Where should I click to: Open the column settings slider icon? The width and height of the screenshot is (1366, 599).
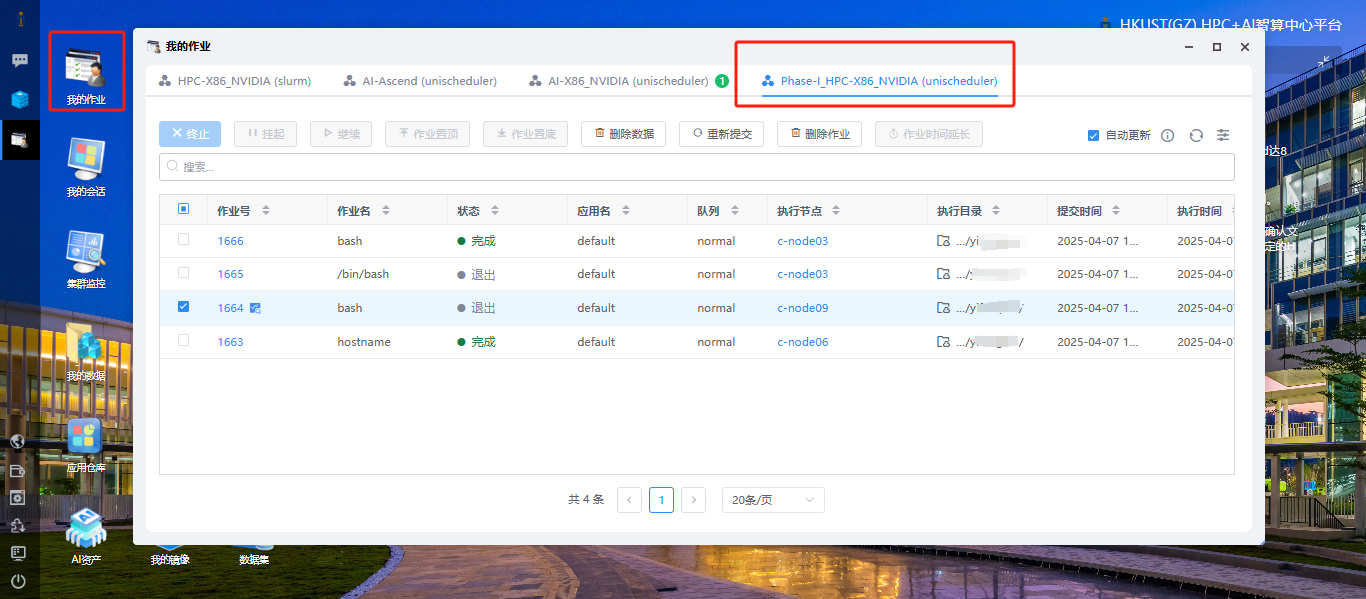pos(1223,135)
